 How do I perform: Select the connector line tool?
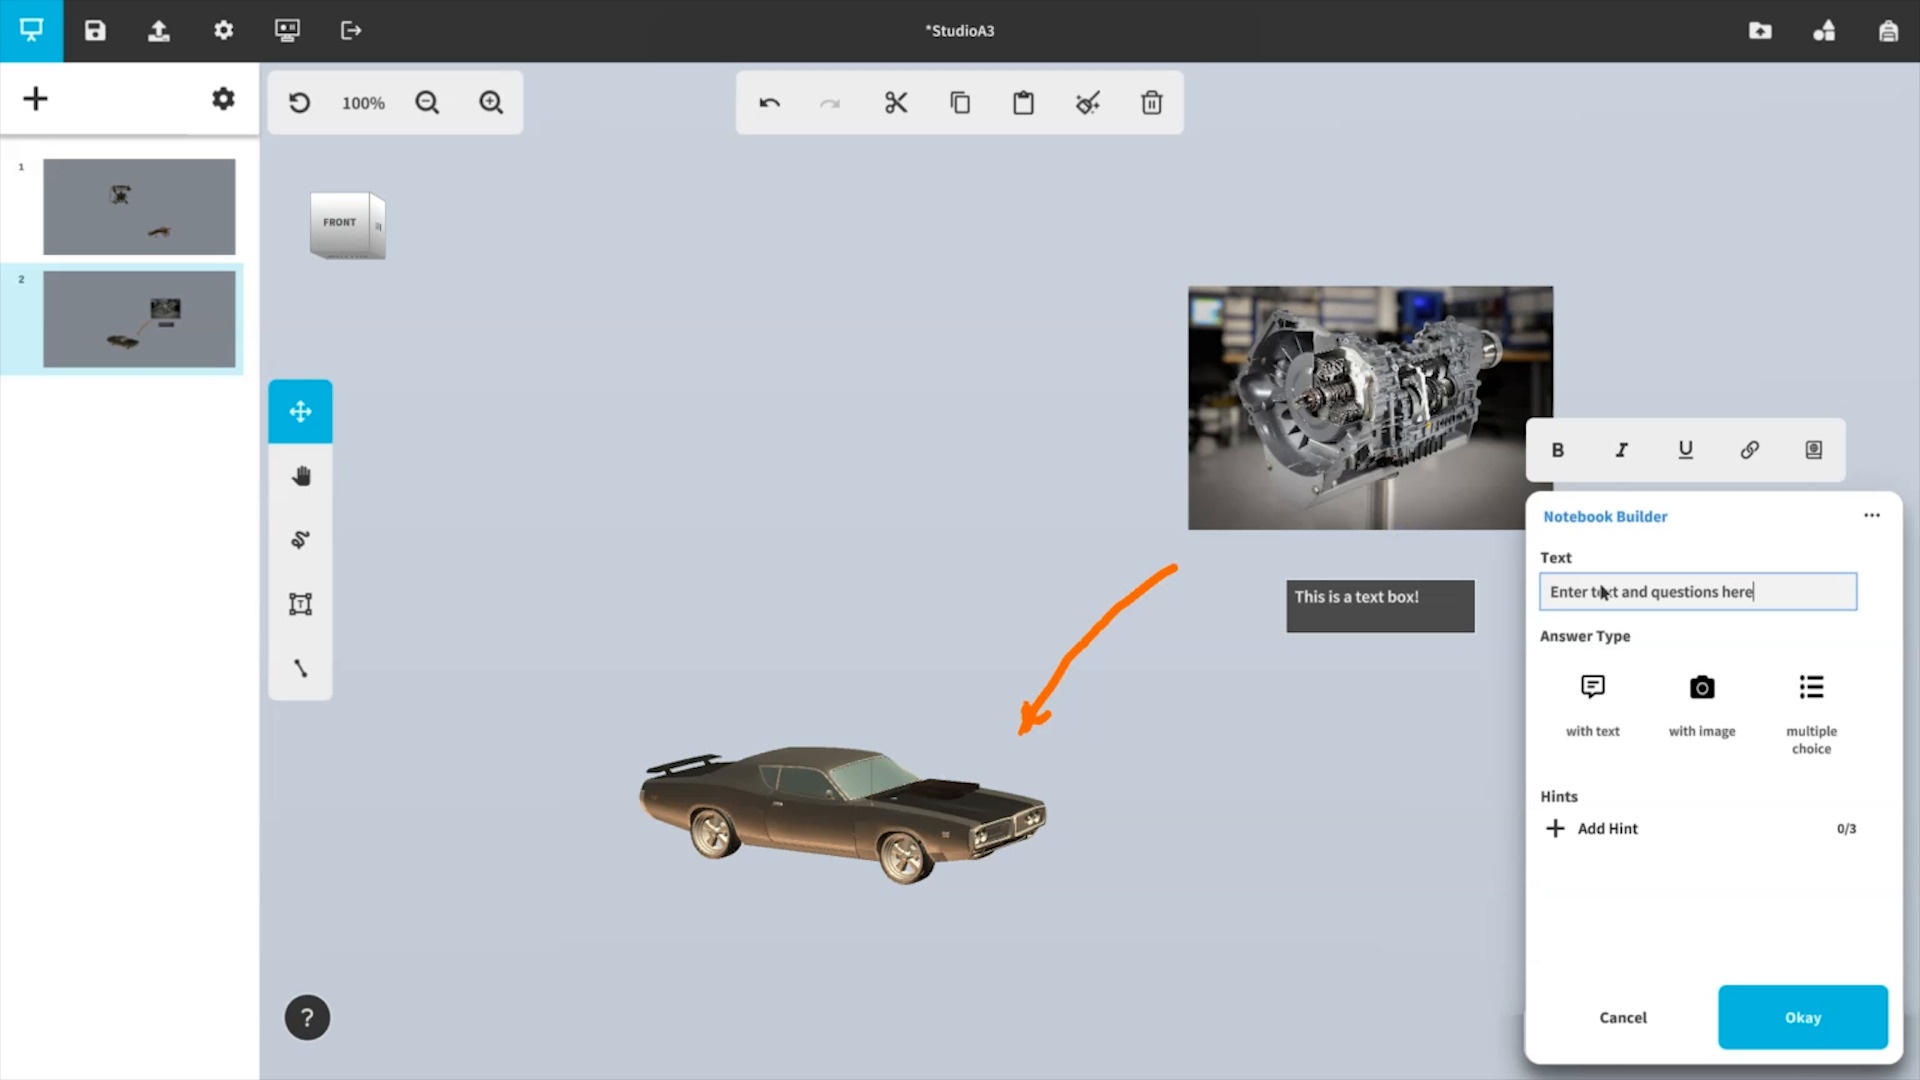pyautogui.click(x=300, y=668)
